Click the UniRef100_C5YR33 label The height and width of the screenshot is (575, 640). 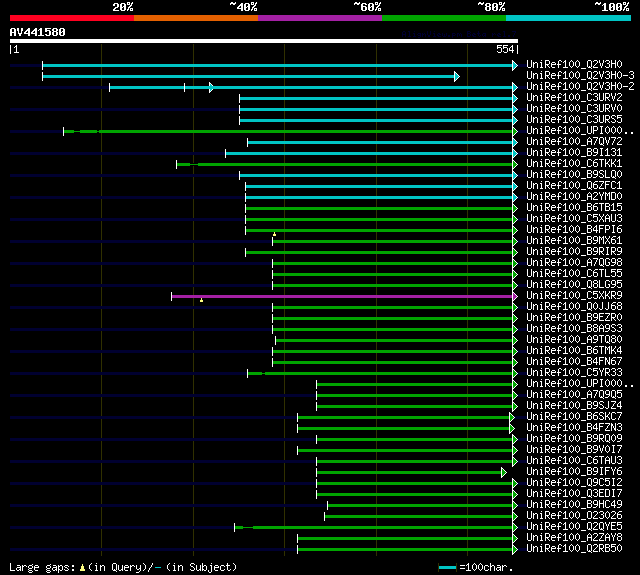[x=574, y=373]
